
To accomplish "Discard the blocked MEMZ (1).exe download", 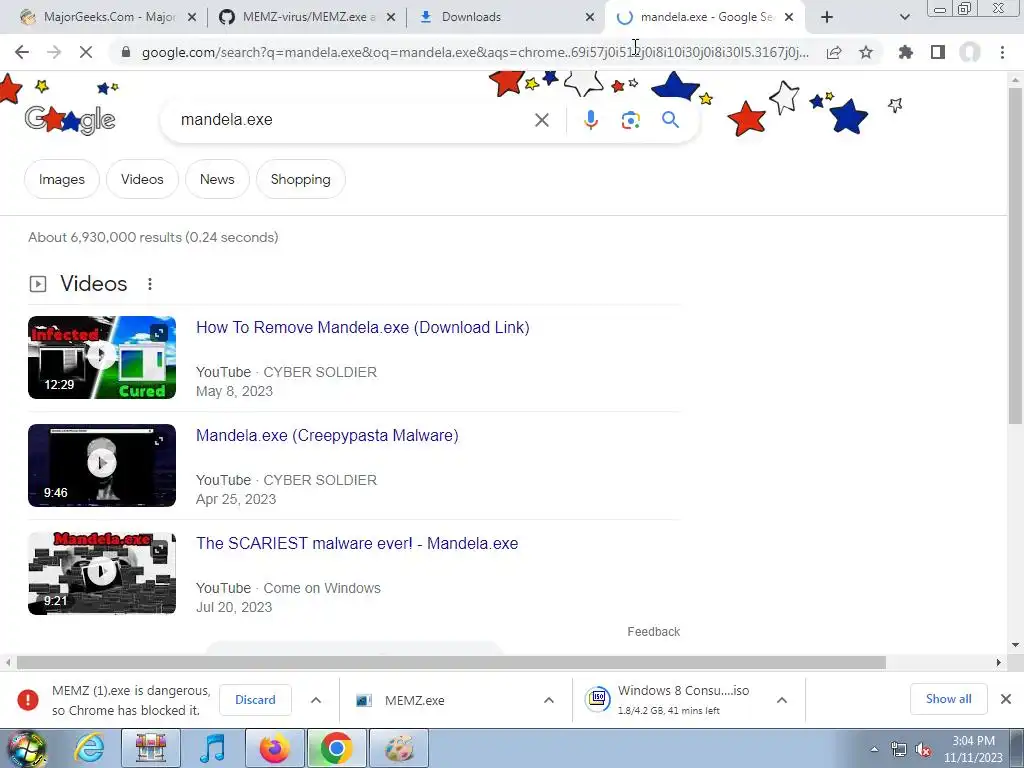I will (x=255, y=700).
